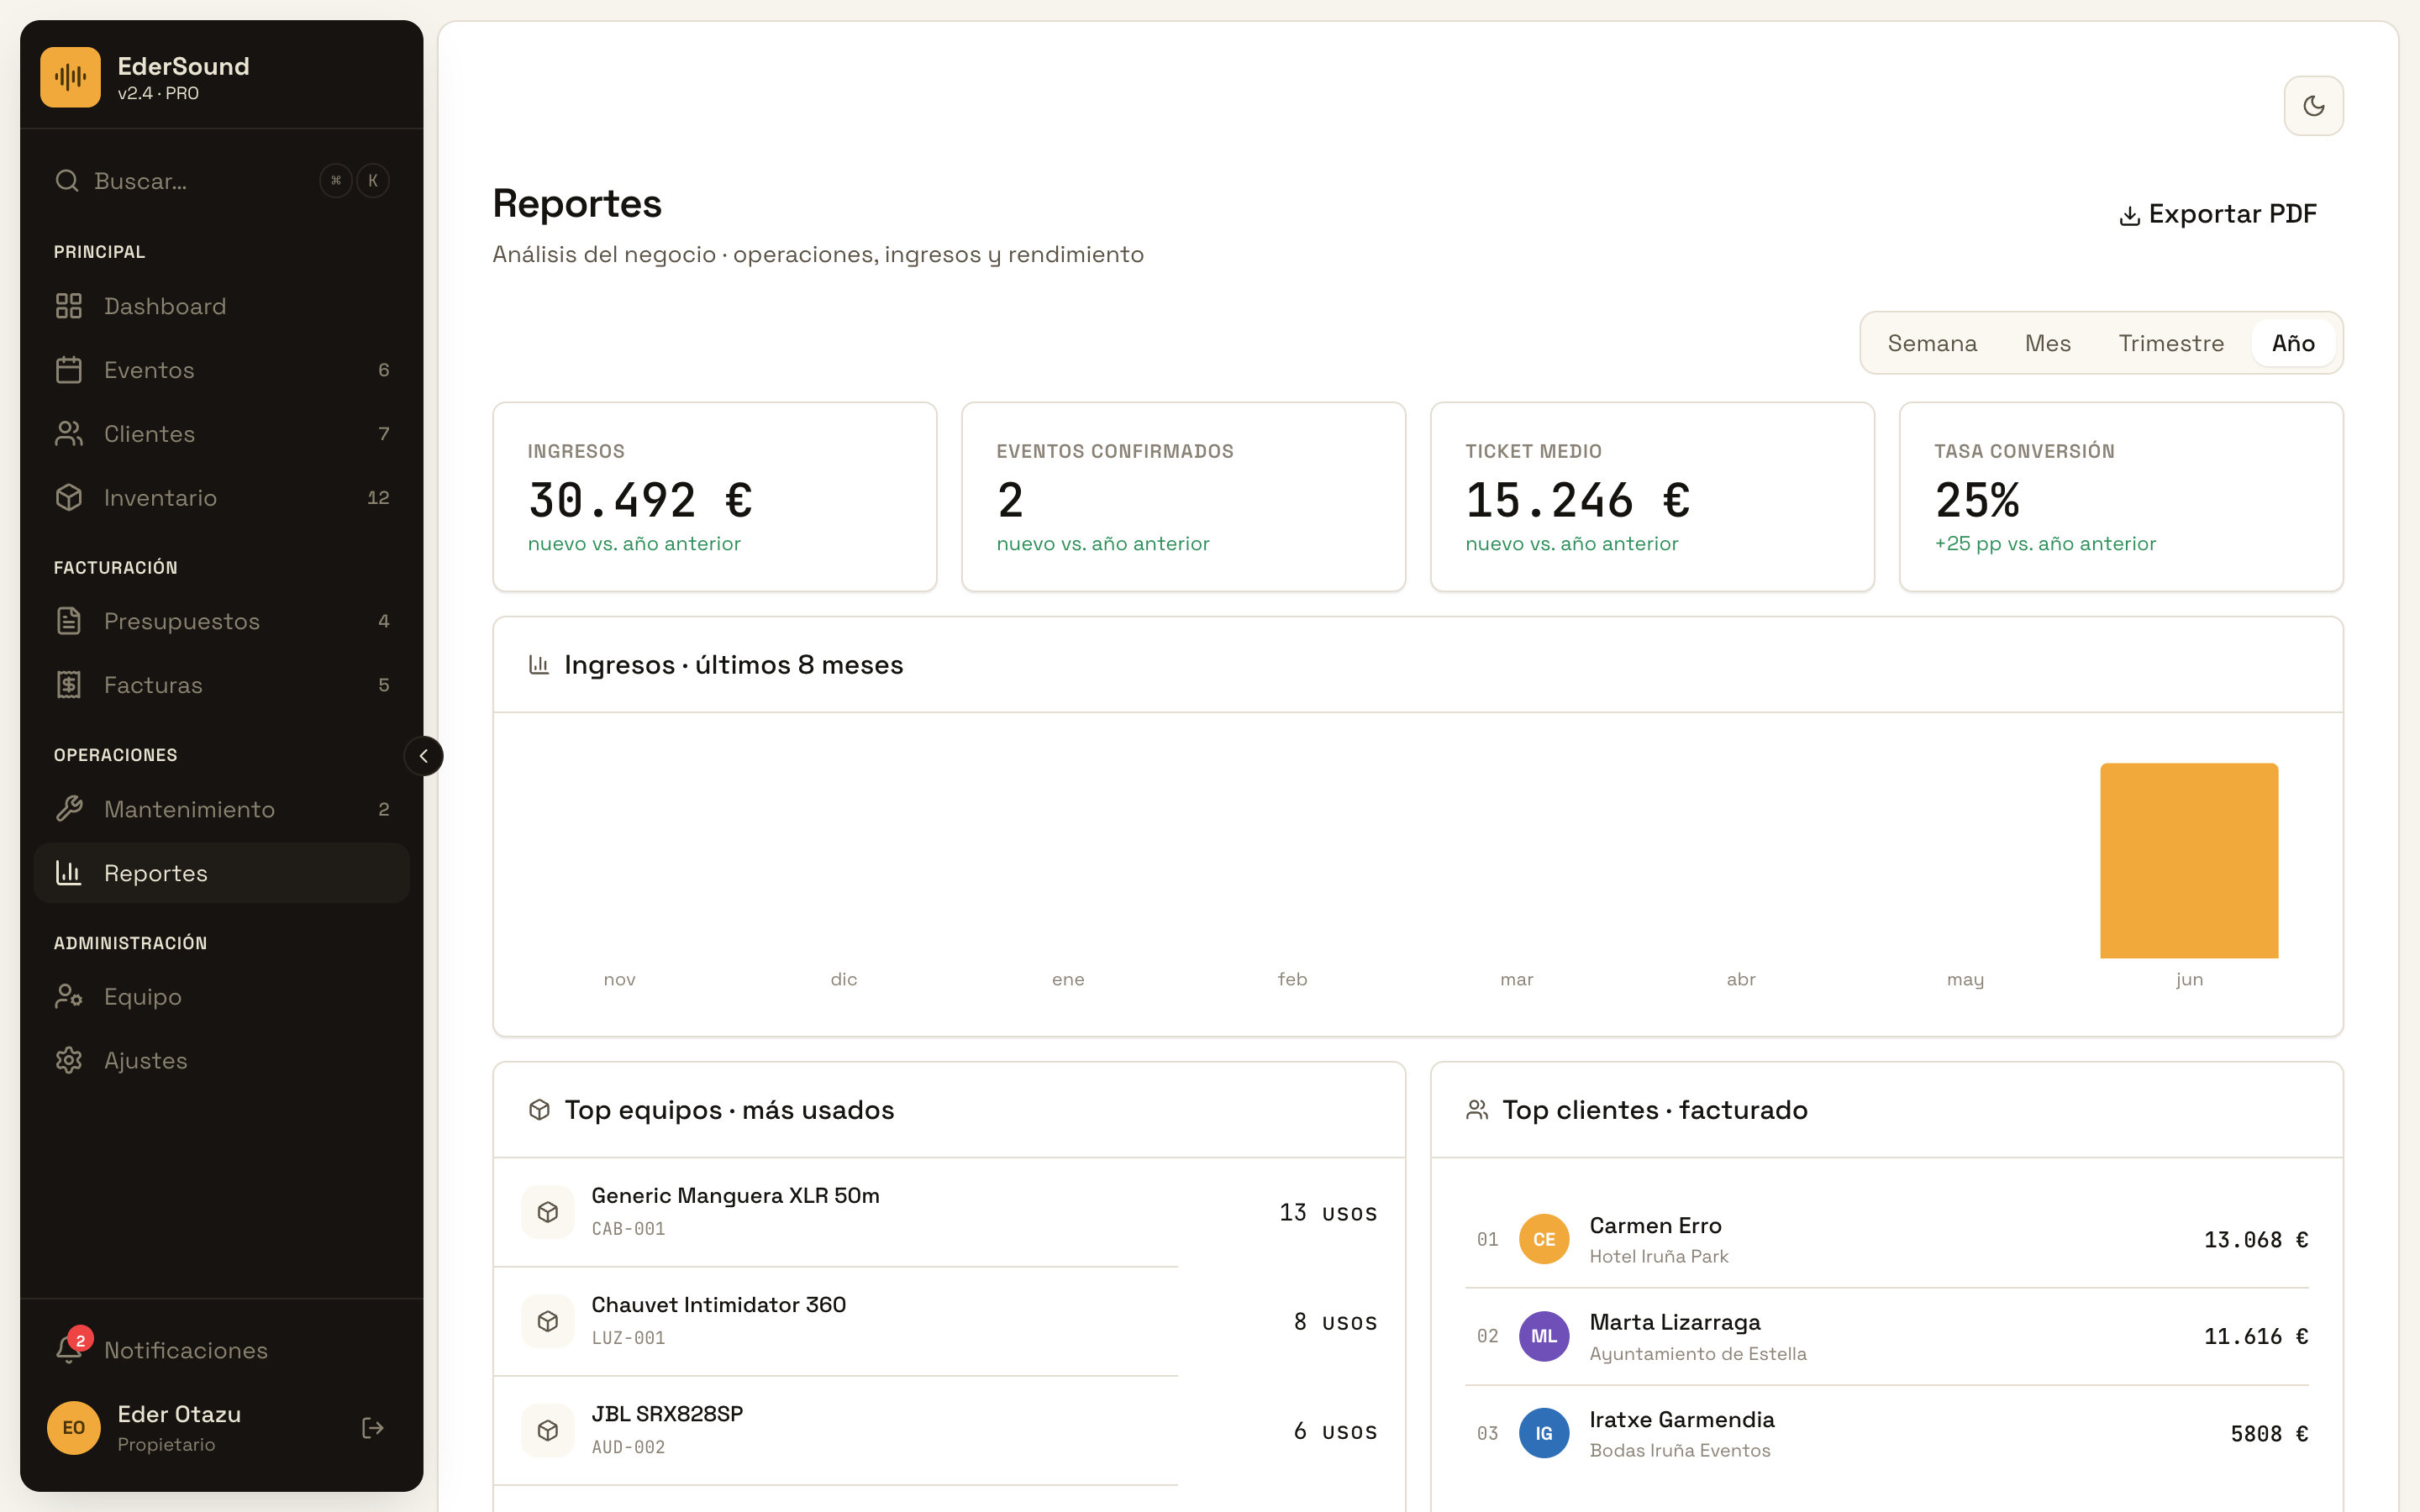Click the Buscar search field
The image size is (2420, 1512).
click(221, 181)
